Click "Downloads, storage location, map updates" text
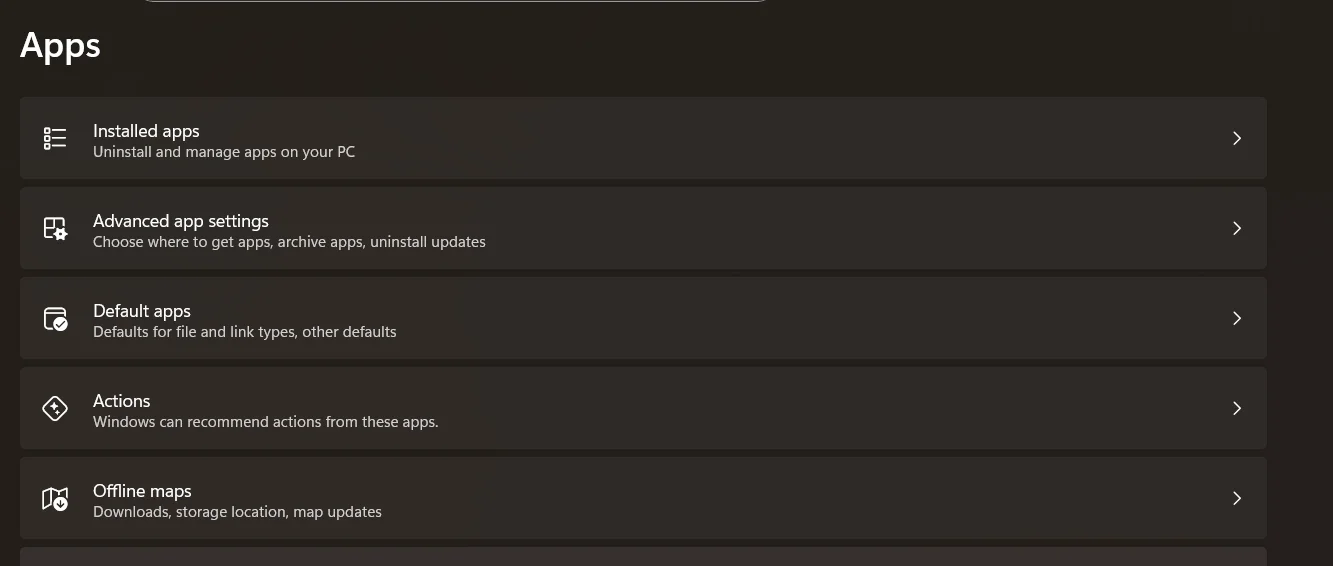This screenshot has width=1333, height=566. click(x=237, y=512)
